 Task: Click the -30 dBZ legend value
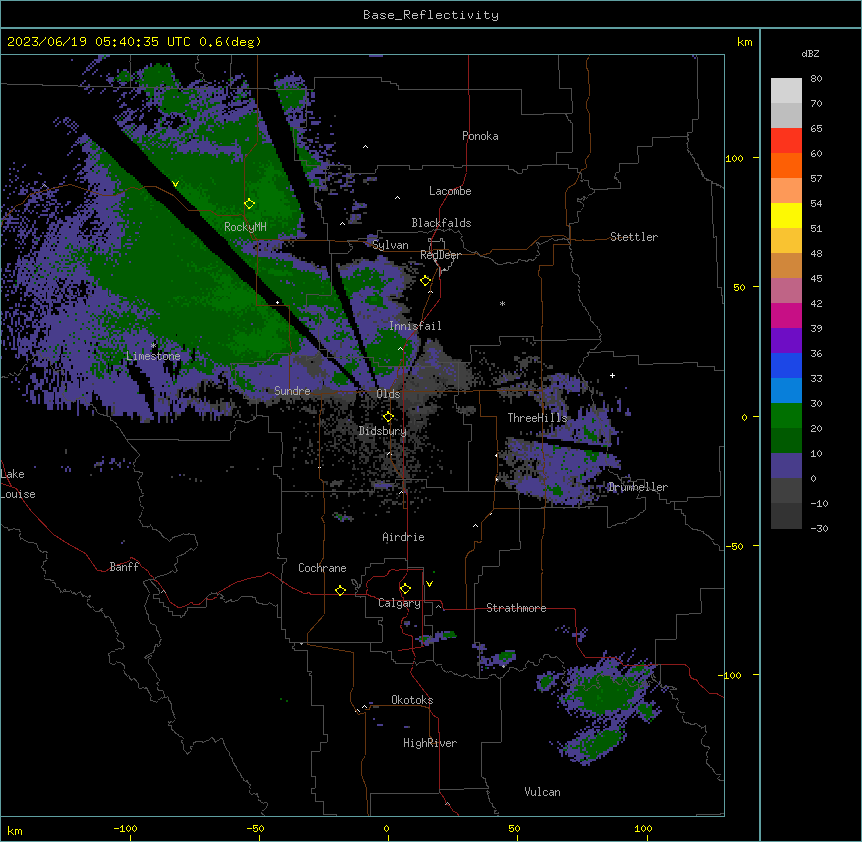click(x=819, y=529)
